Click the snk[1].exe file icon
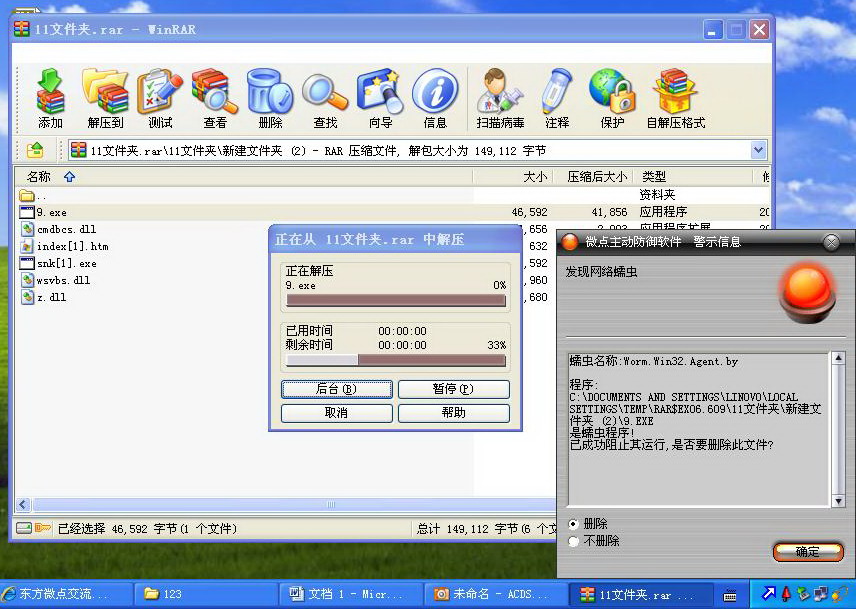 click(27, 263)
